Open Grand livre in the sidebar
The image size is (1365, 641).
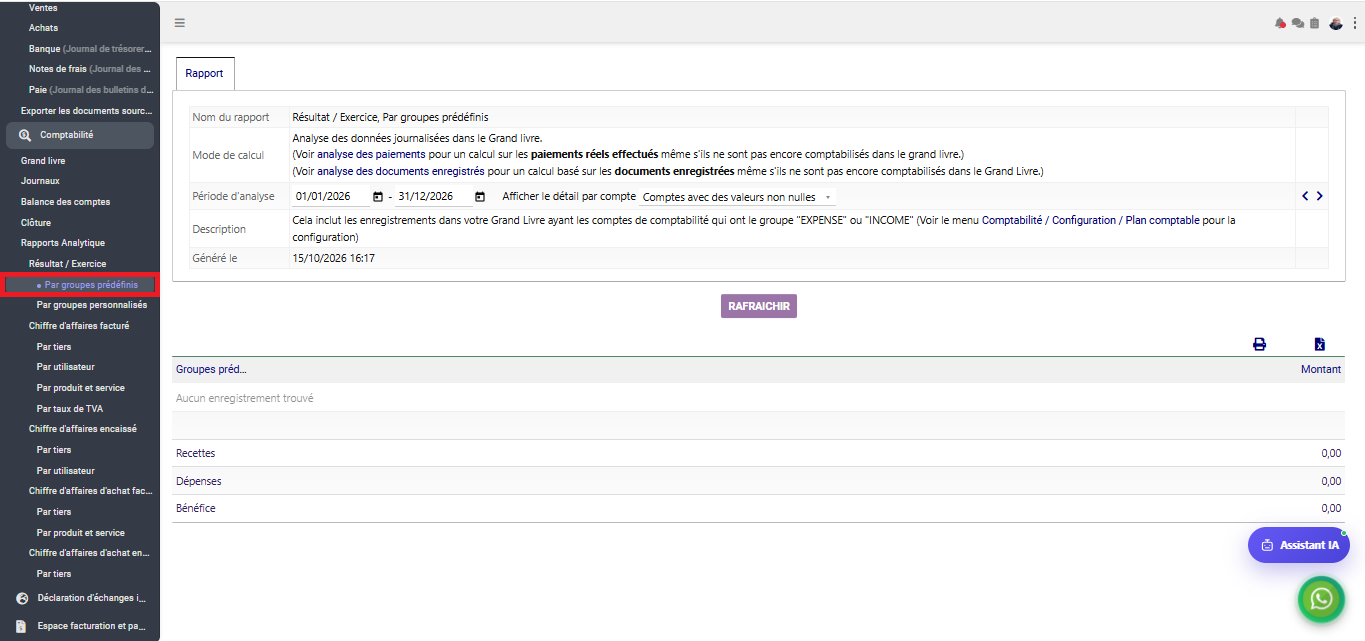pyautogui.click(x=43, y=160)
